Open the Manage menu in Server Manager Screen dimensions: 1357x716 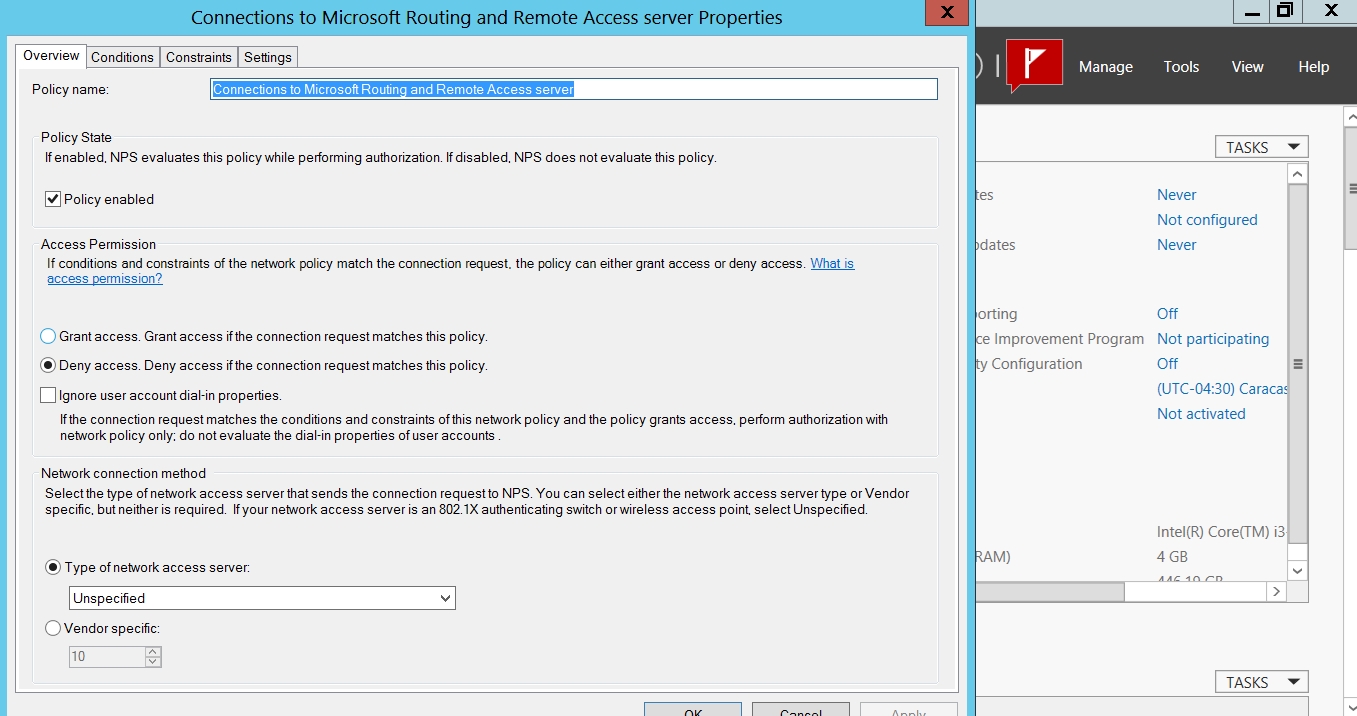[x=1105, y=67]
